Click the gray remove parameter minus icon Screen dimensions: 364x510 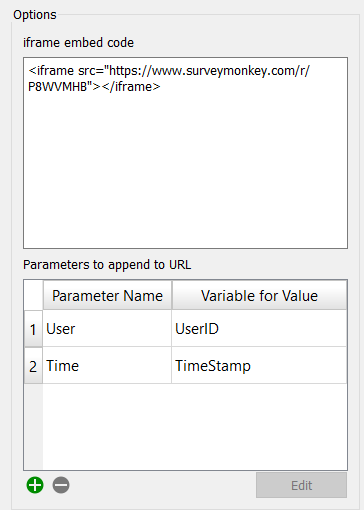tap(61, 485)
